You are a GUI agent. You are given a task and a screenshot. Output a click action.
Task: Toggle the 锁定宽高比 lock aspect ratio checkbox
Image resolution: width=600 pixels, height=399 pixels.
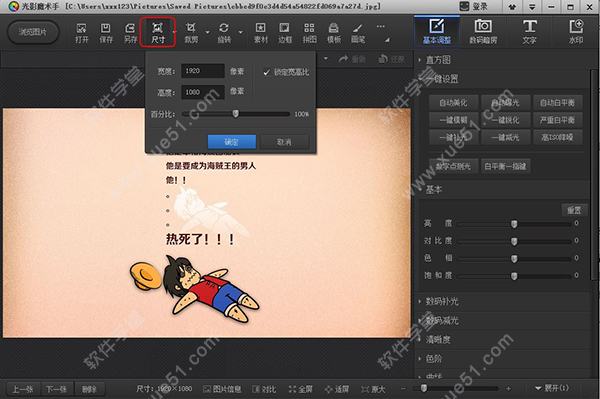267,72
